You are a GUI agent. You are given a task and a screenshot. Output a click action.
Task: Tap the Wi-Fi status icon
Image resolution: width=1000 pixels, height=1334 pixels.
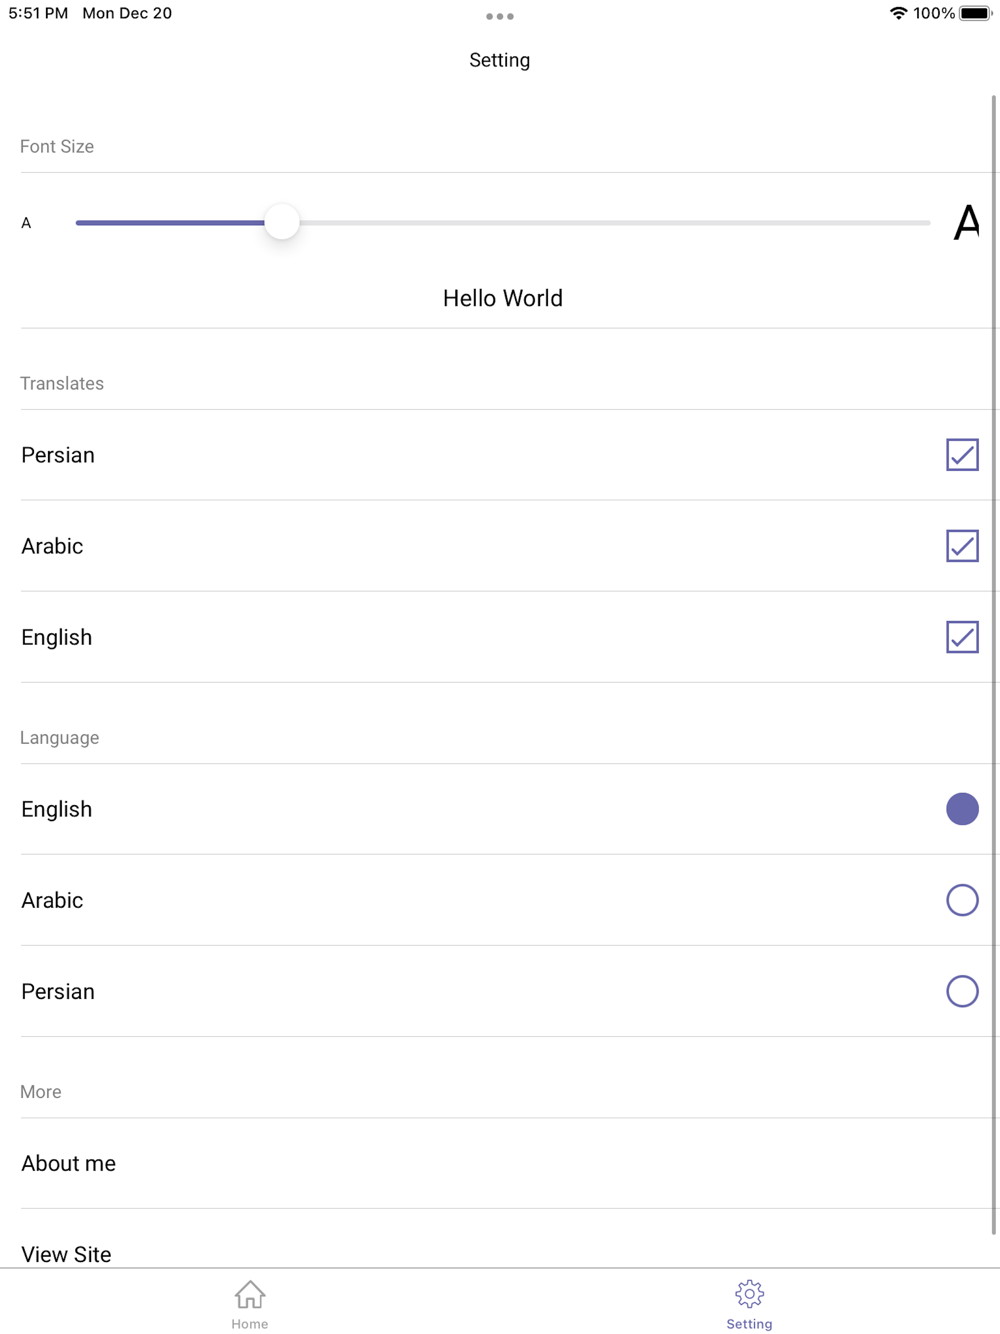898,13
